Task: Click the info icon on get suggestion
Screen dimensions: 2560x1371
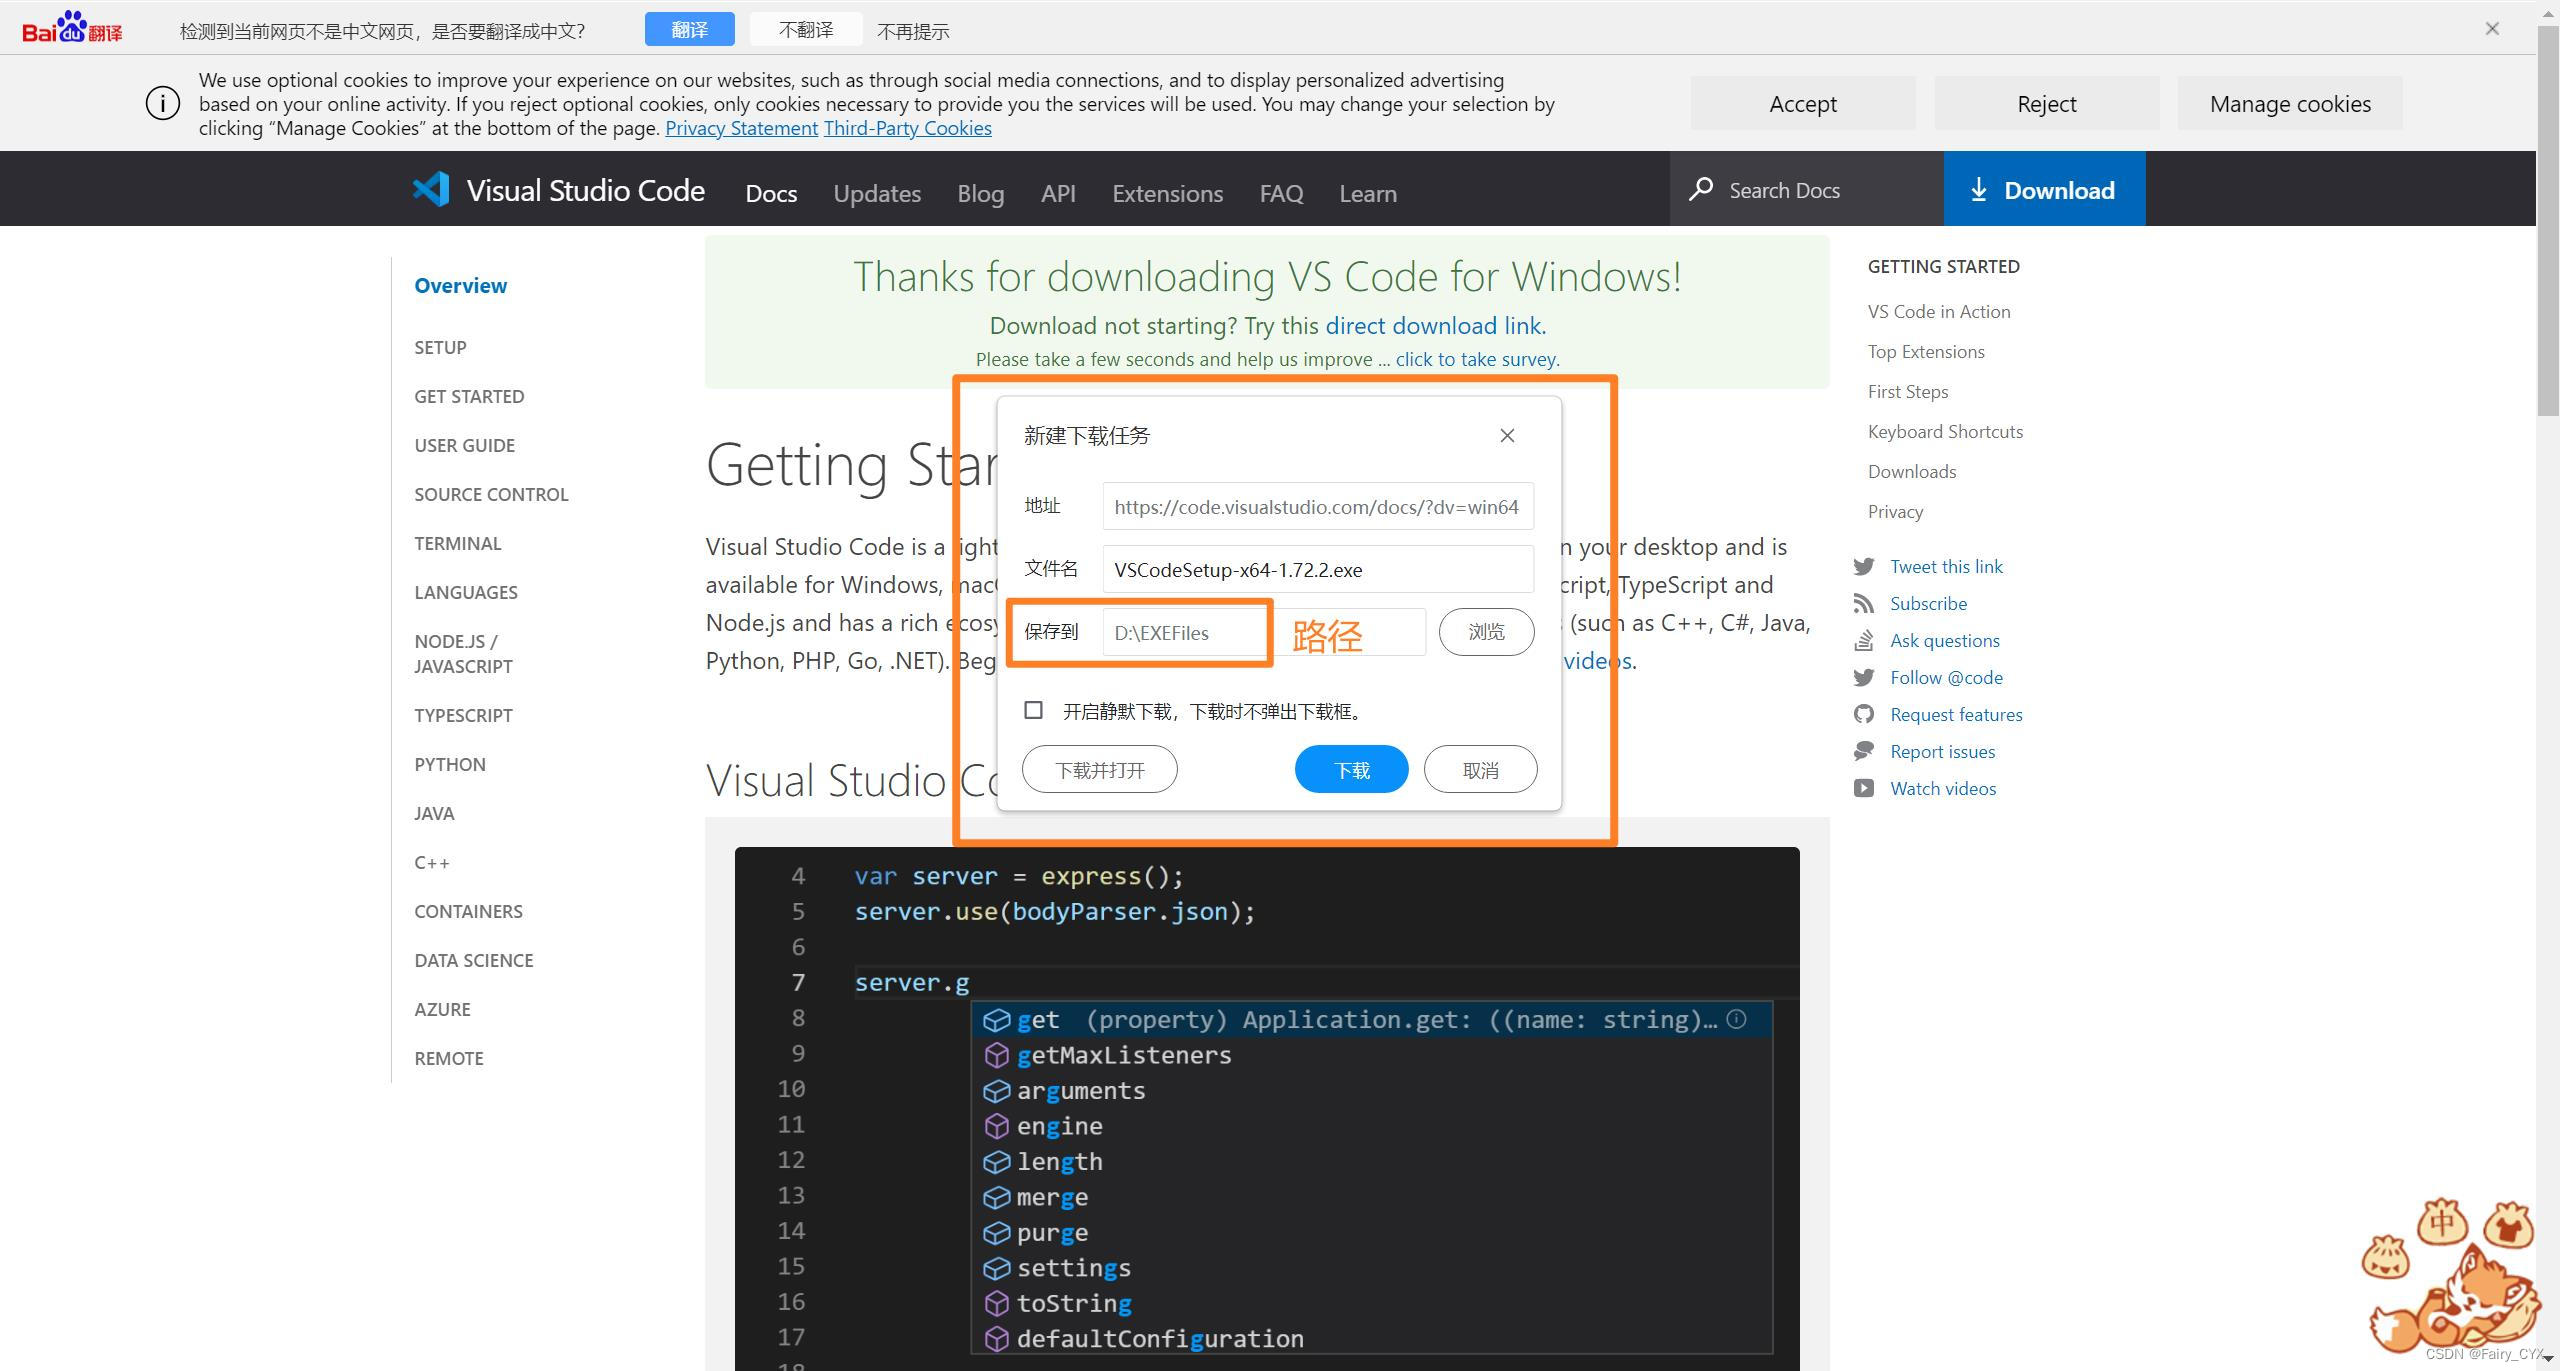Action: click(1737, 1019)
